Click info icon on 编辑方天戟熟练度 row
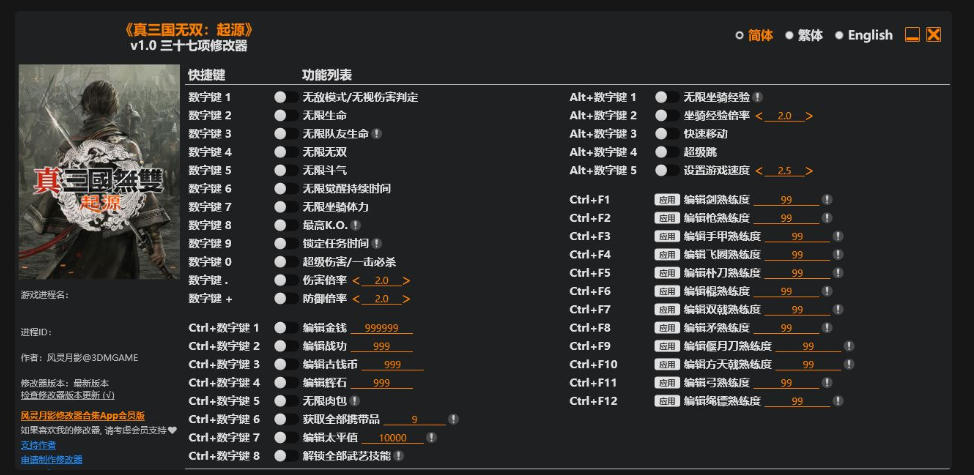 pyautogui.click(x=849, y=364)
